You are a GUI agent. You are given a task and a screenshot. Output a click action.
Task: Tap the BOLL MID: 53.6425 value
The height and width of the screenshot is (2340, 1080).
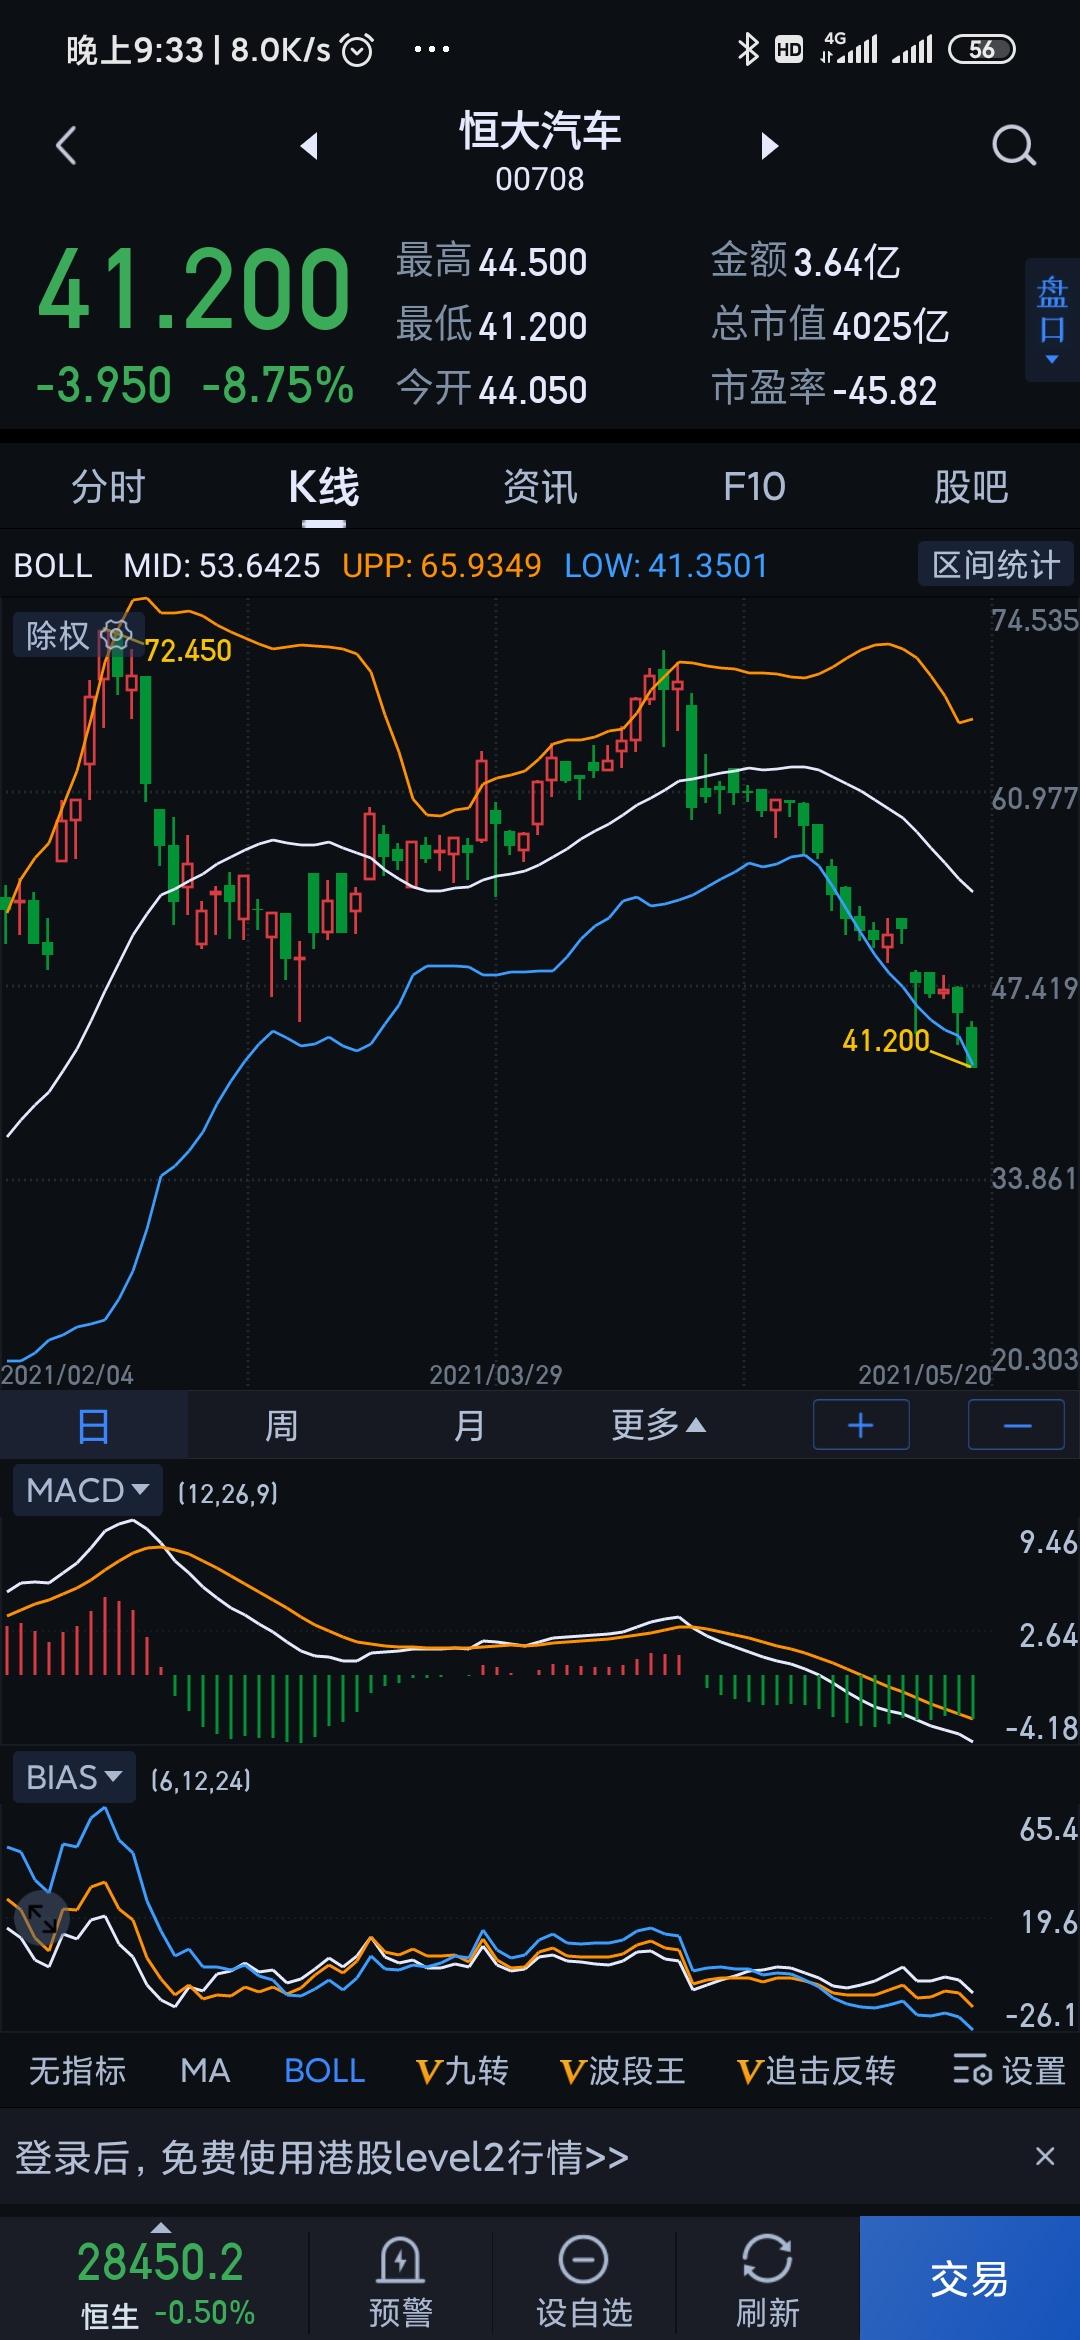pyautogui.click(x=222, y=566)
